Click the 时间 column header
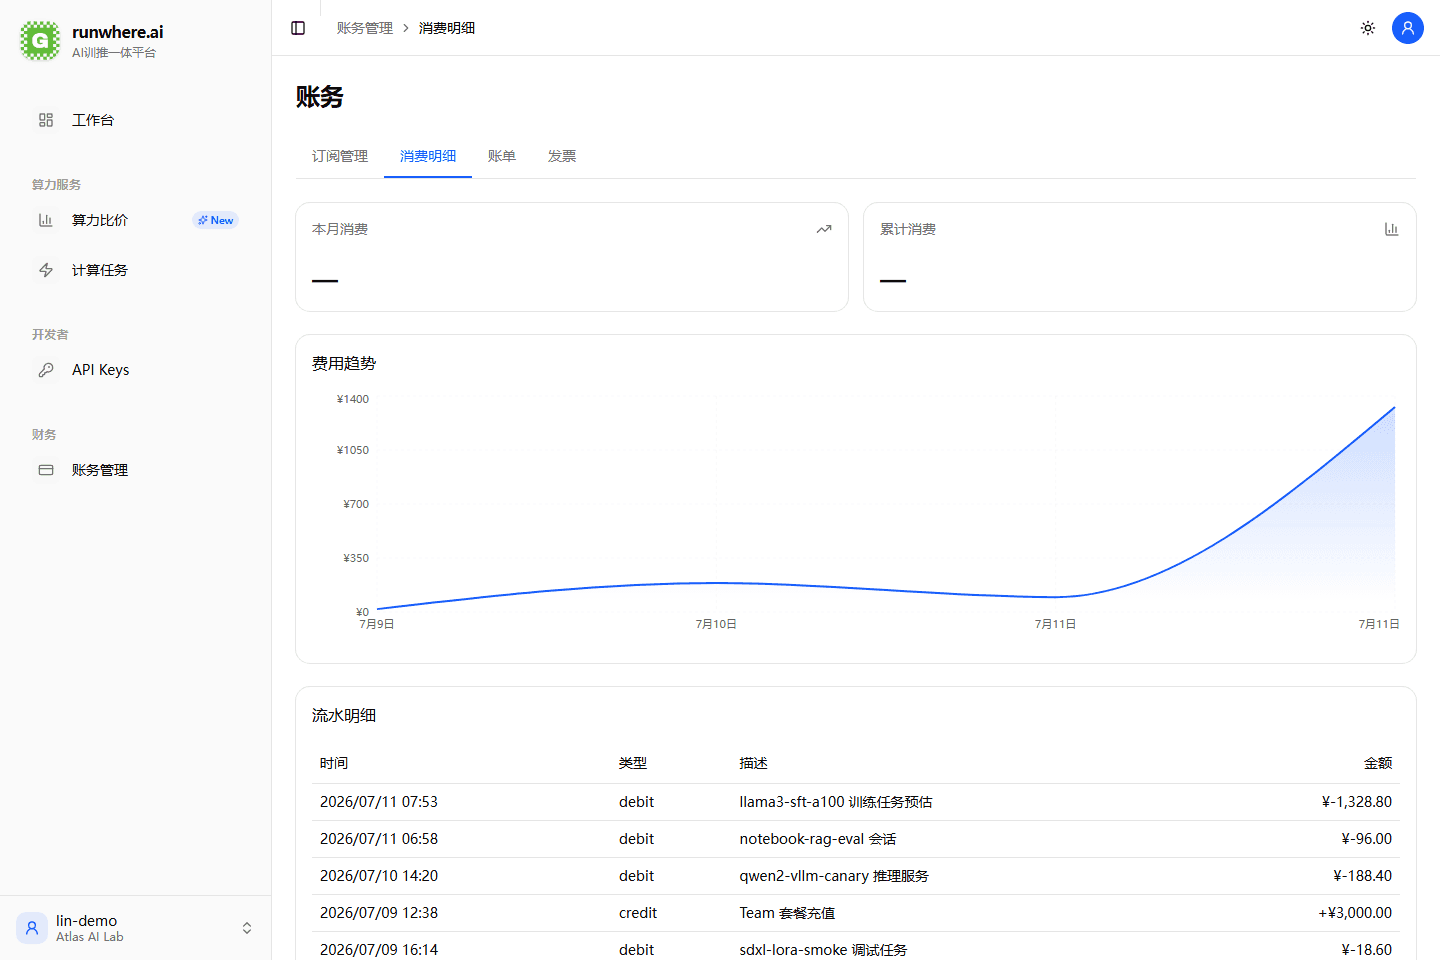1440x960 pixels. [x=334, y=763]
